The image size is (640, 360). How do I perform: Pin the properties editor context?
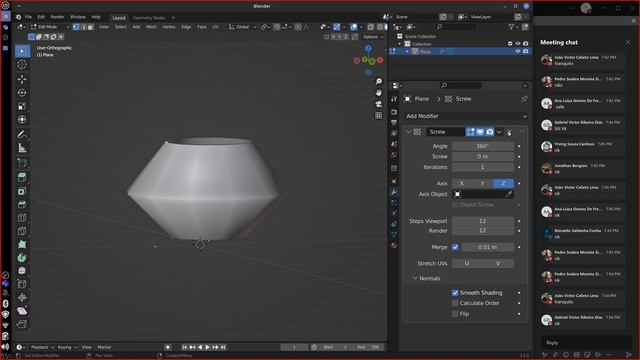524,99
